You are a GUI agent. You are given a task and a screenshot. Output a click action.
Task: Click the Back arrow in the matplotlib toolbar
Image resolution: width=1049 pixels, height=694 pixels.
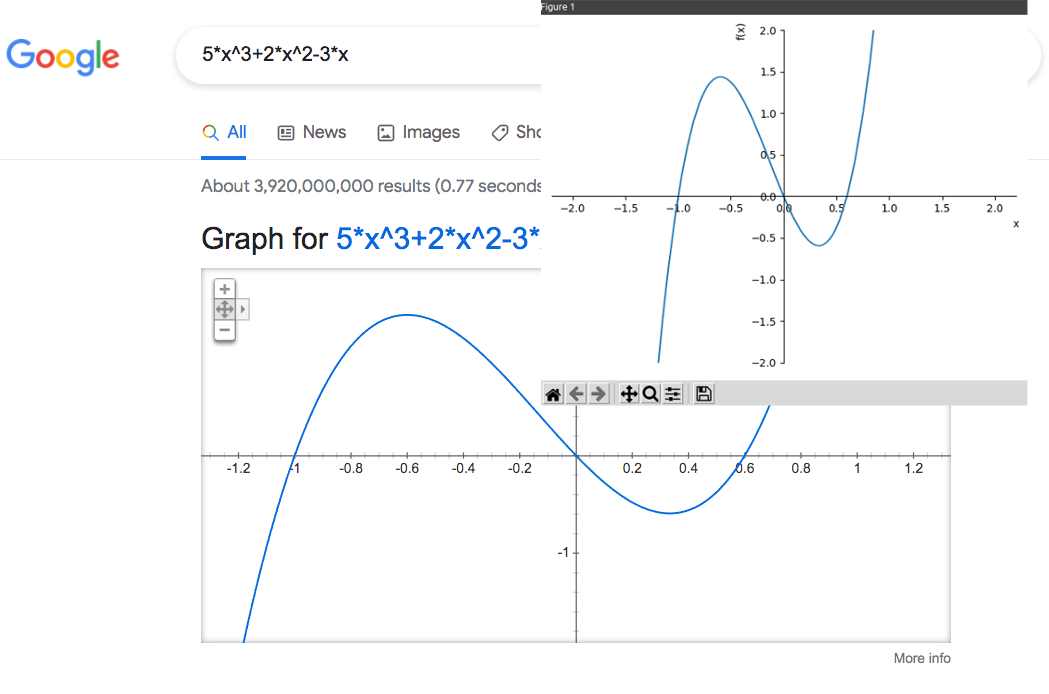577,393
